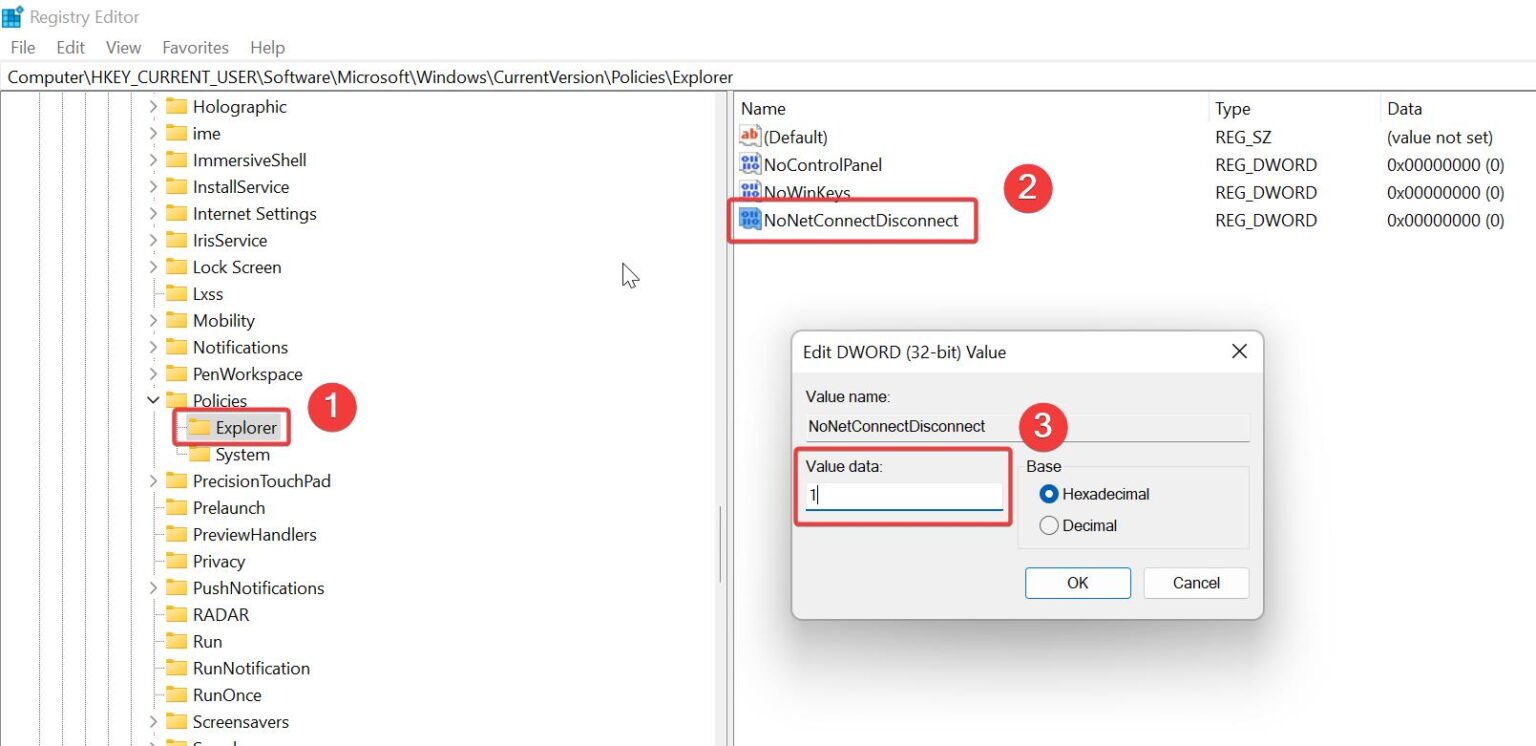Screen dimensions: 1536x746
Task: Expand the Internet Settings key
Action: click(x=152, y=213)
